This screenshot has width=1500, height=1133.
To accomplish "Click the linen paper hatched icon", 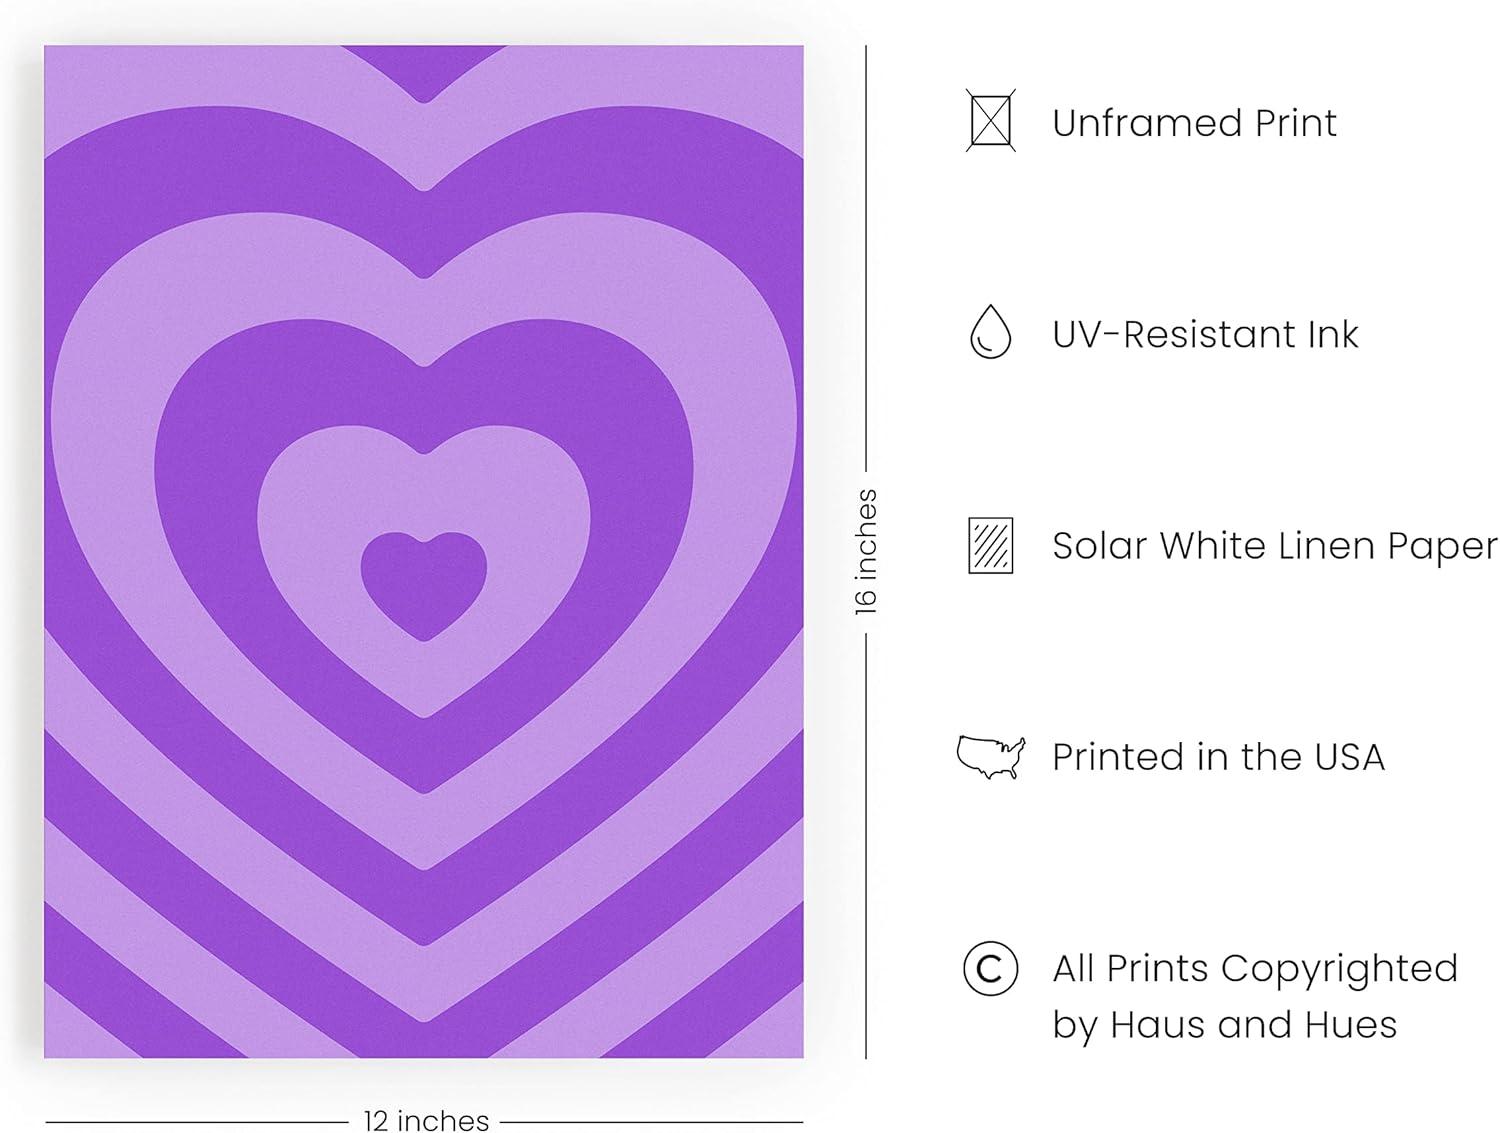I will (x=990, y=545).
